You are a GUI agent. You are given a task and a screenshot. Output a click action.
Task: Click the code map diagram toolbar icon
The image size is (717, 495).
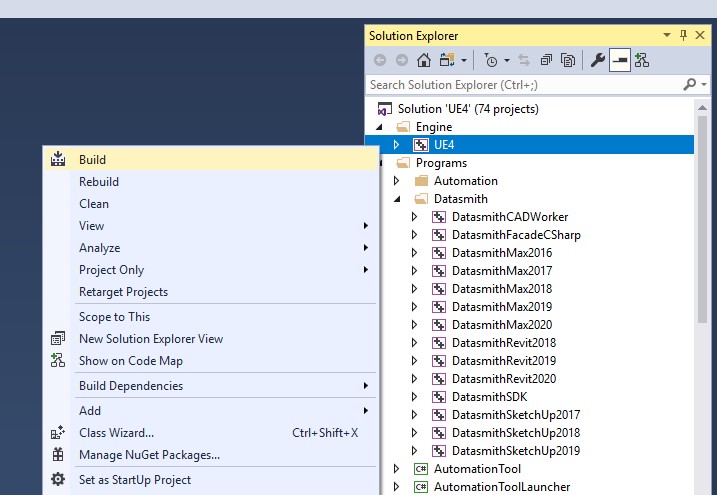pyautogui.click(x=642, y=60)
